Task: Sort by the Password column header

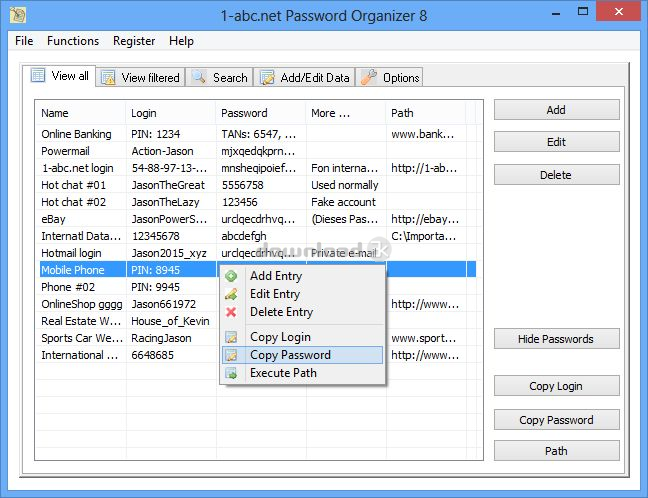Action: click(x=261, y=113)
